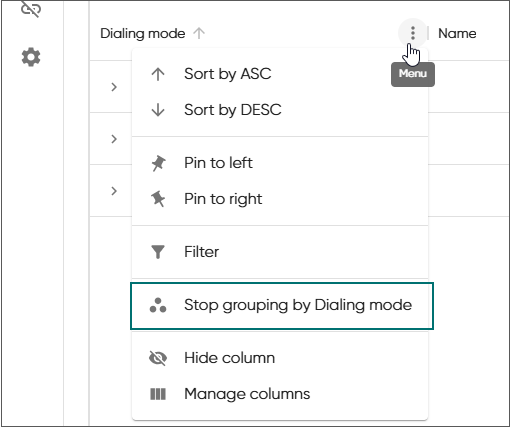Click the grouping dots icon

point(158,305)
